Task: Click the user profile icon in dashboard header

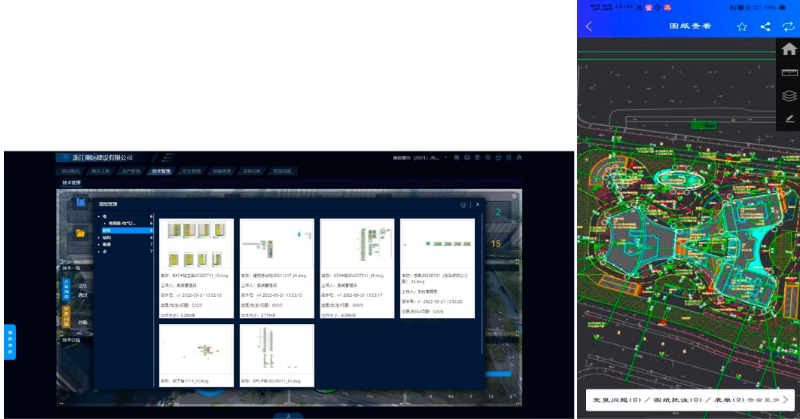Action: click(x=519, y=158)
